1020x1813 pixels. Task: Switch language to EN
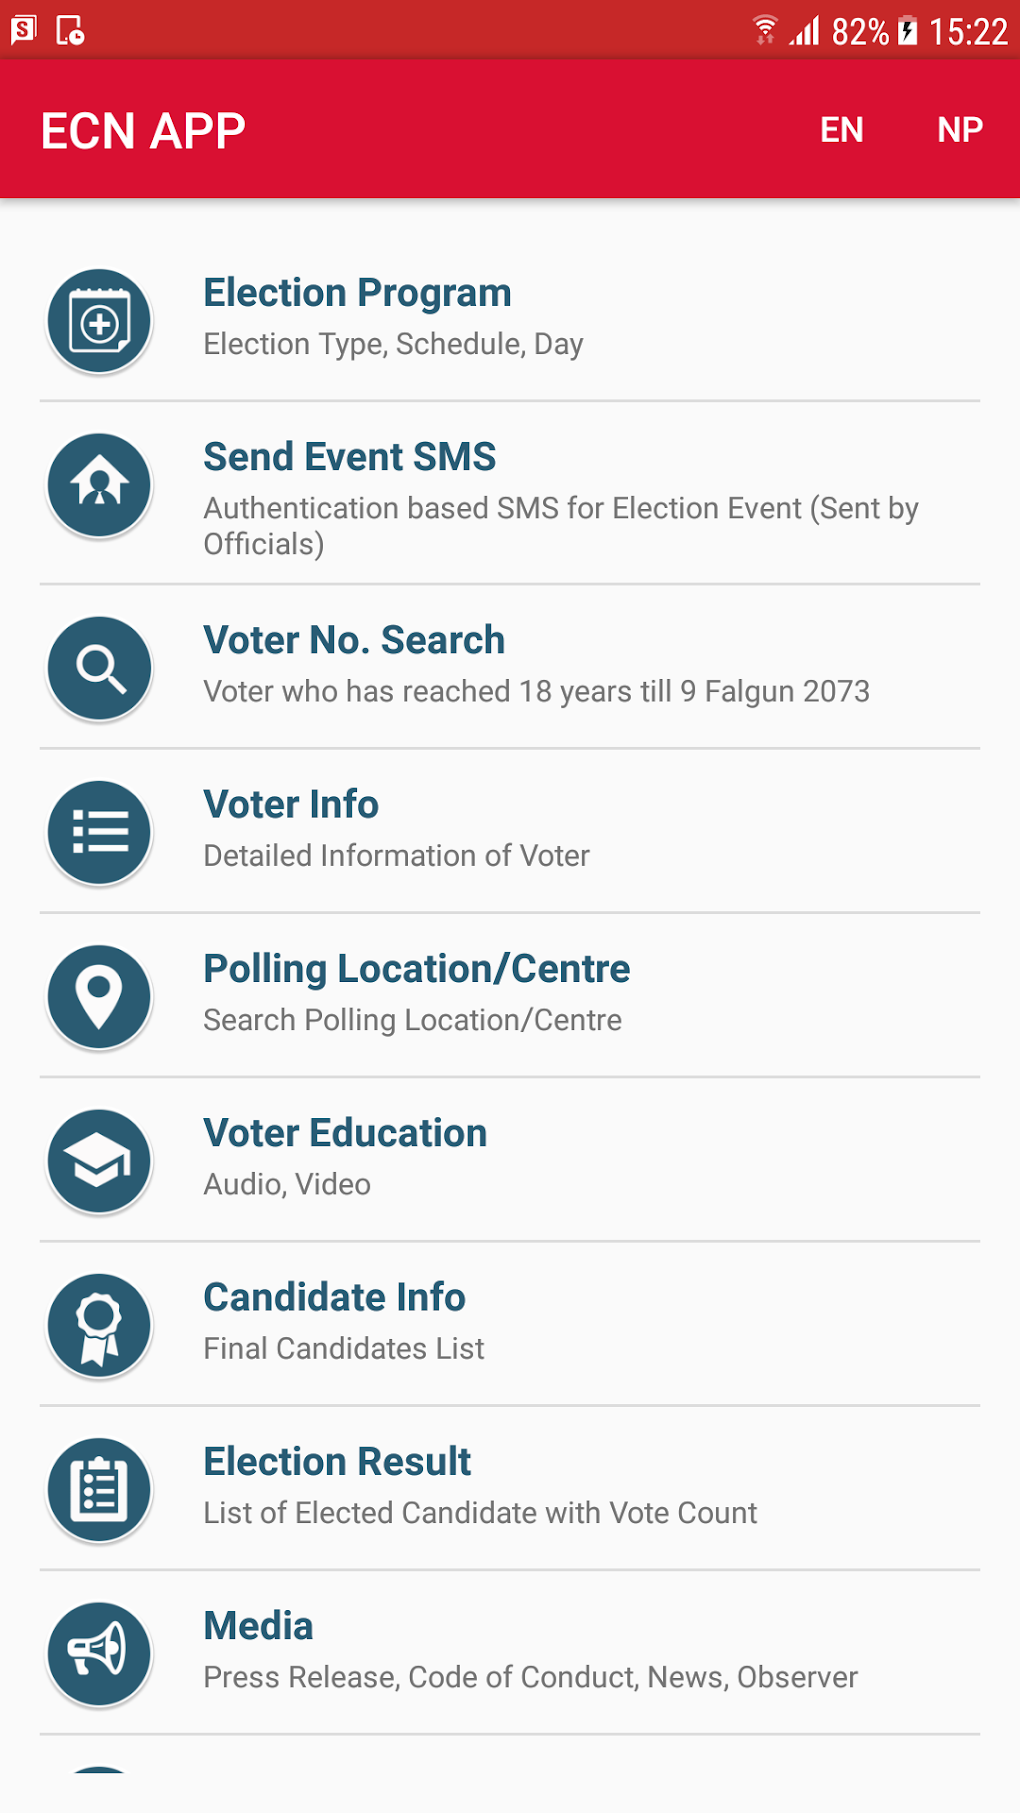click(841, 130)
